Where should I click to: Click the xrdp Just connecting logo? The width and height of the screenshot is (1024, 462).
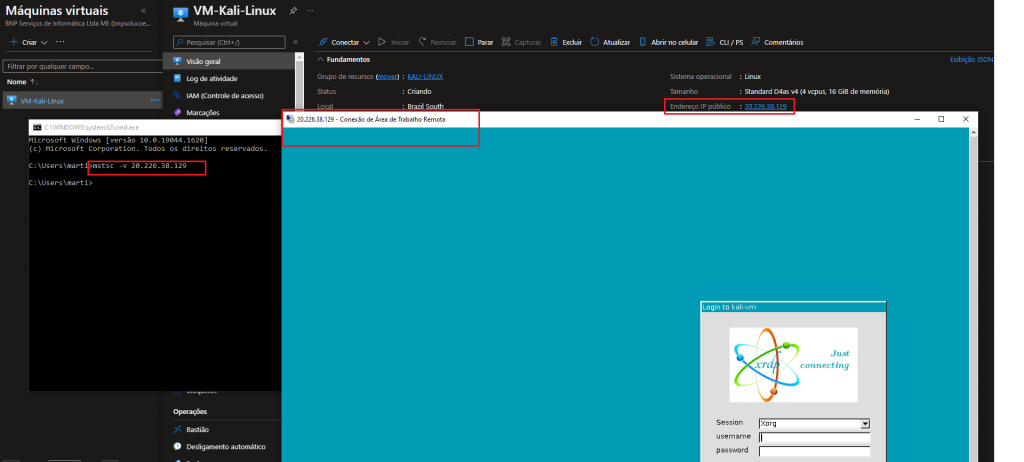pos(793,365)
